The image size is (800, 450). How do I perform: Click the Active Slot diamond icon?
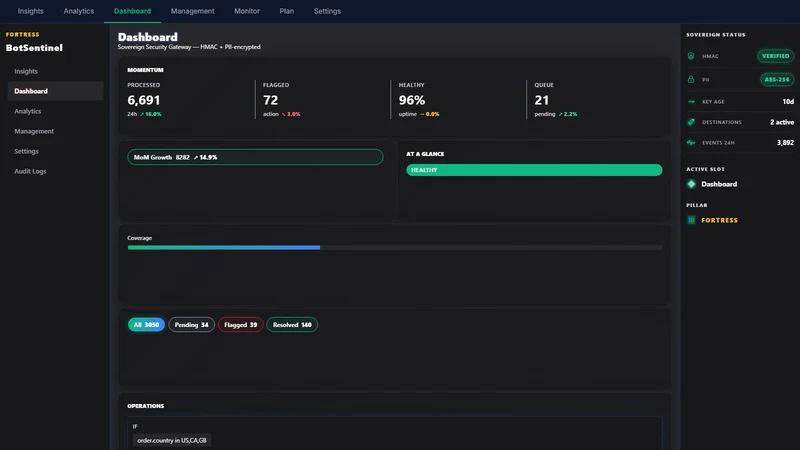pyautogui.click(x=691, y=184)
